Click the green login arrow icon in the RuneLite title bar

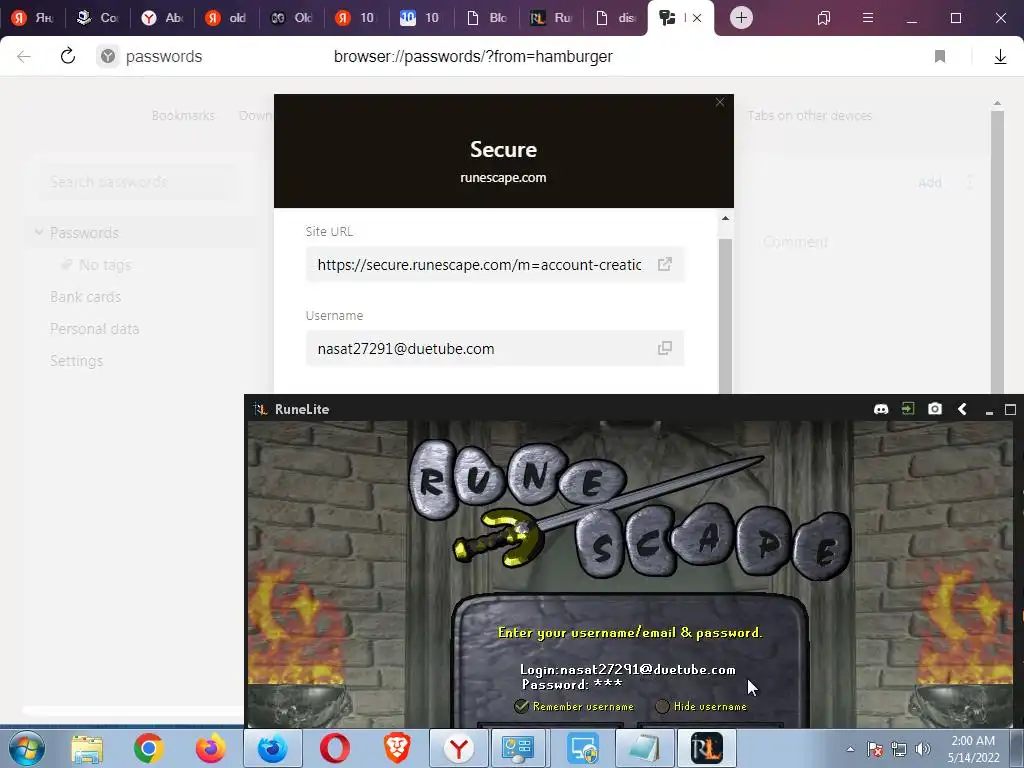tap(908, 409)
